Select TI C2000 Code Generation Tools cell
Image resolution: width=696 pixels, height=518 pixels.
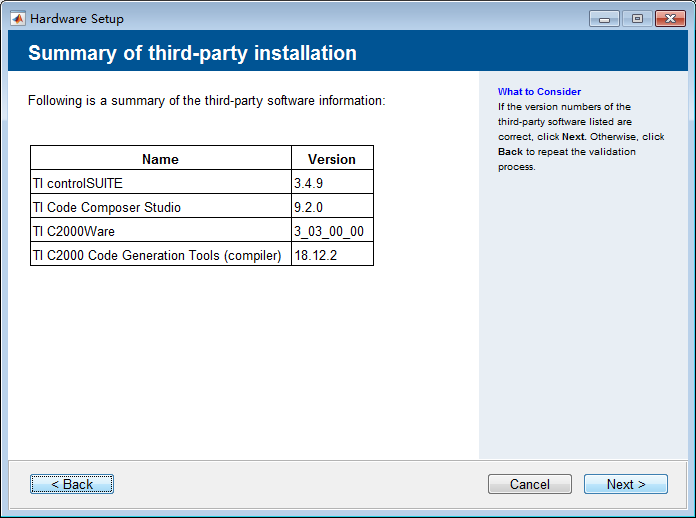(161, 253)
